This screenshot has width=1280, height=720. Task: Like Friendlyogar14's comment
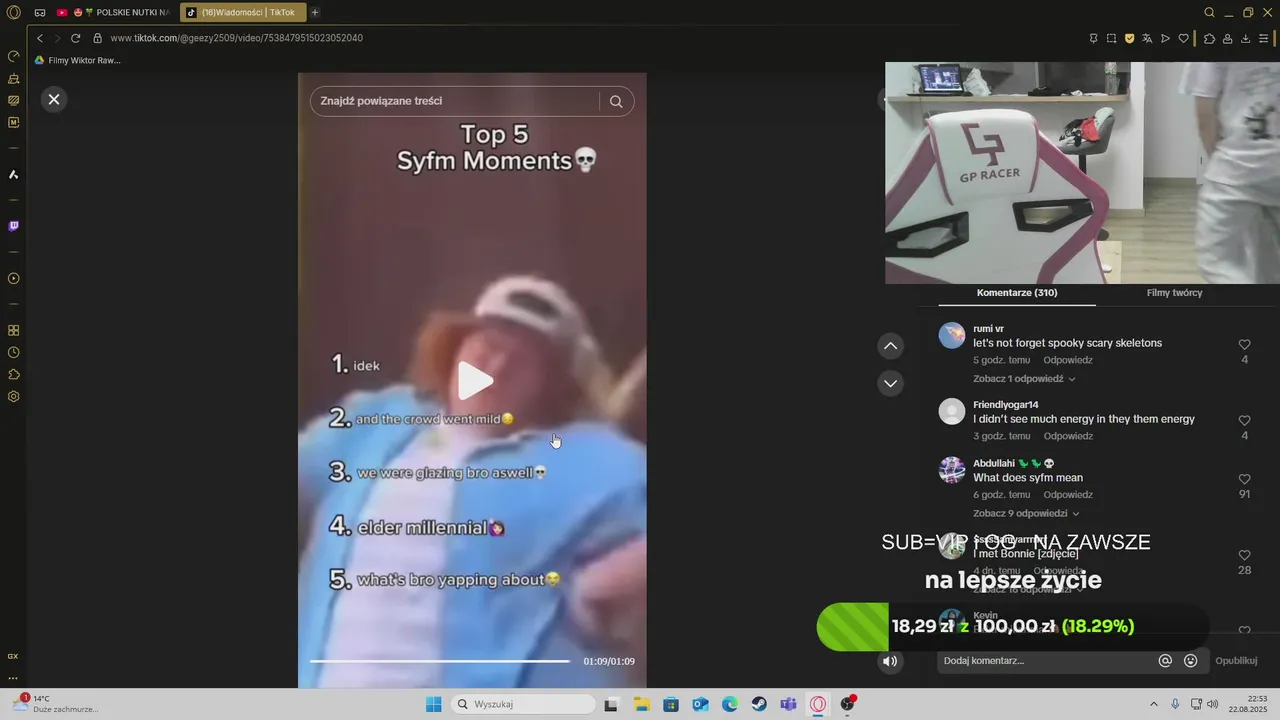coord(1245,420)
